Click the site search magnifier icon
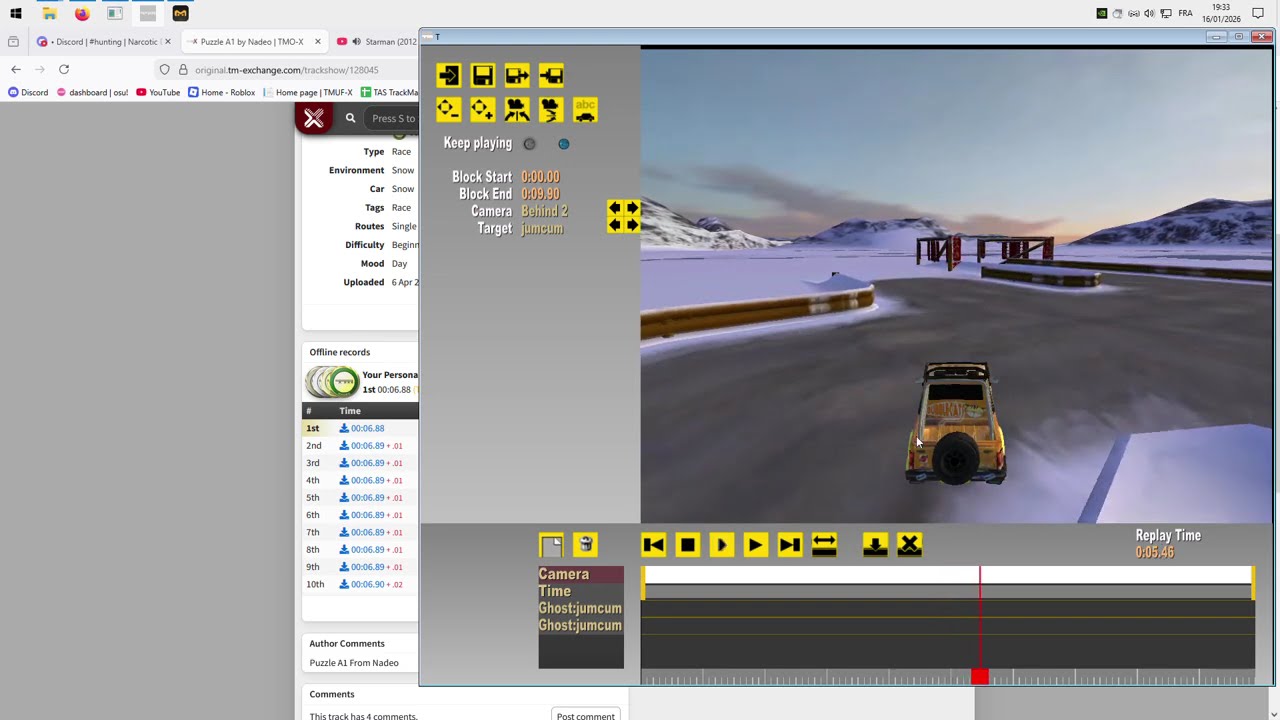Image resolution: width=1280 pixels, height=720 pixels. (350, 118)
